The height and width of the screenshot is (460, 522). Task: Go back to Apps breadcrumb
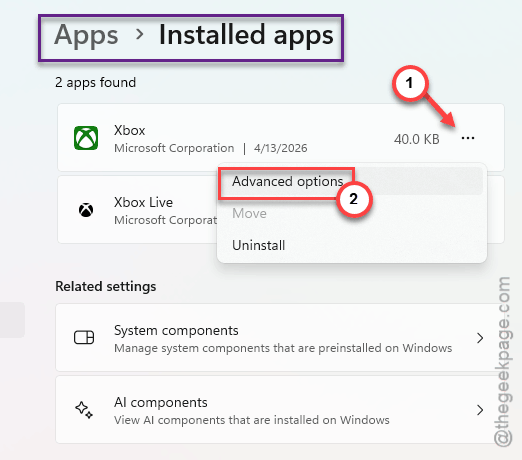86,35
